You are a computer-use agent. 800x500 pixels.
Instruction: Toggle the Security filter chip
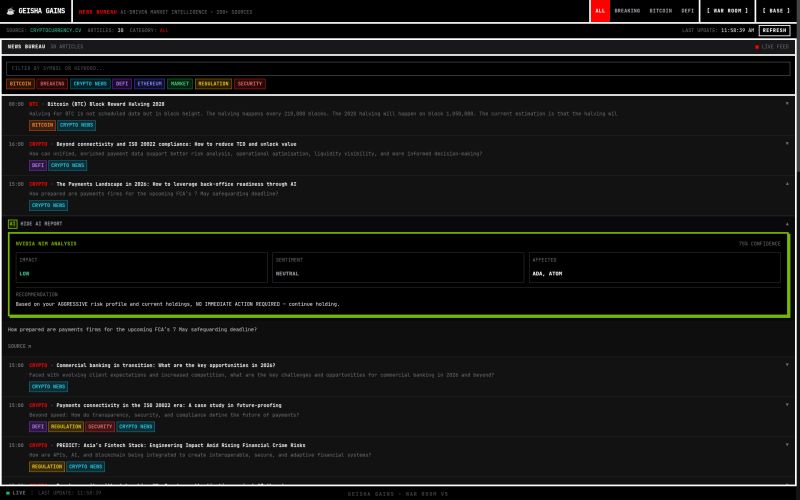(250, 84)
